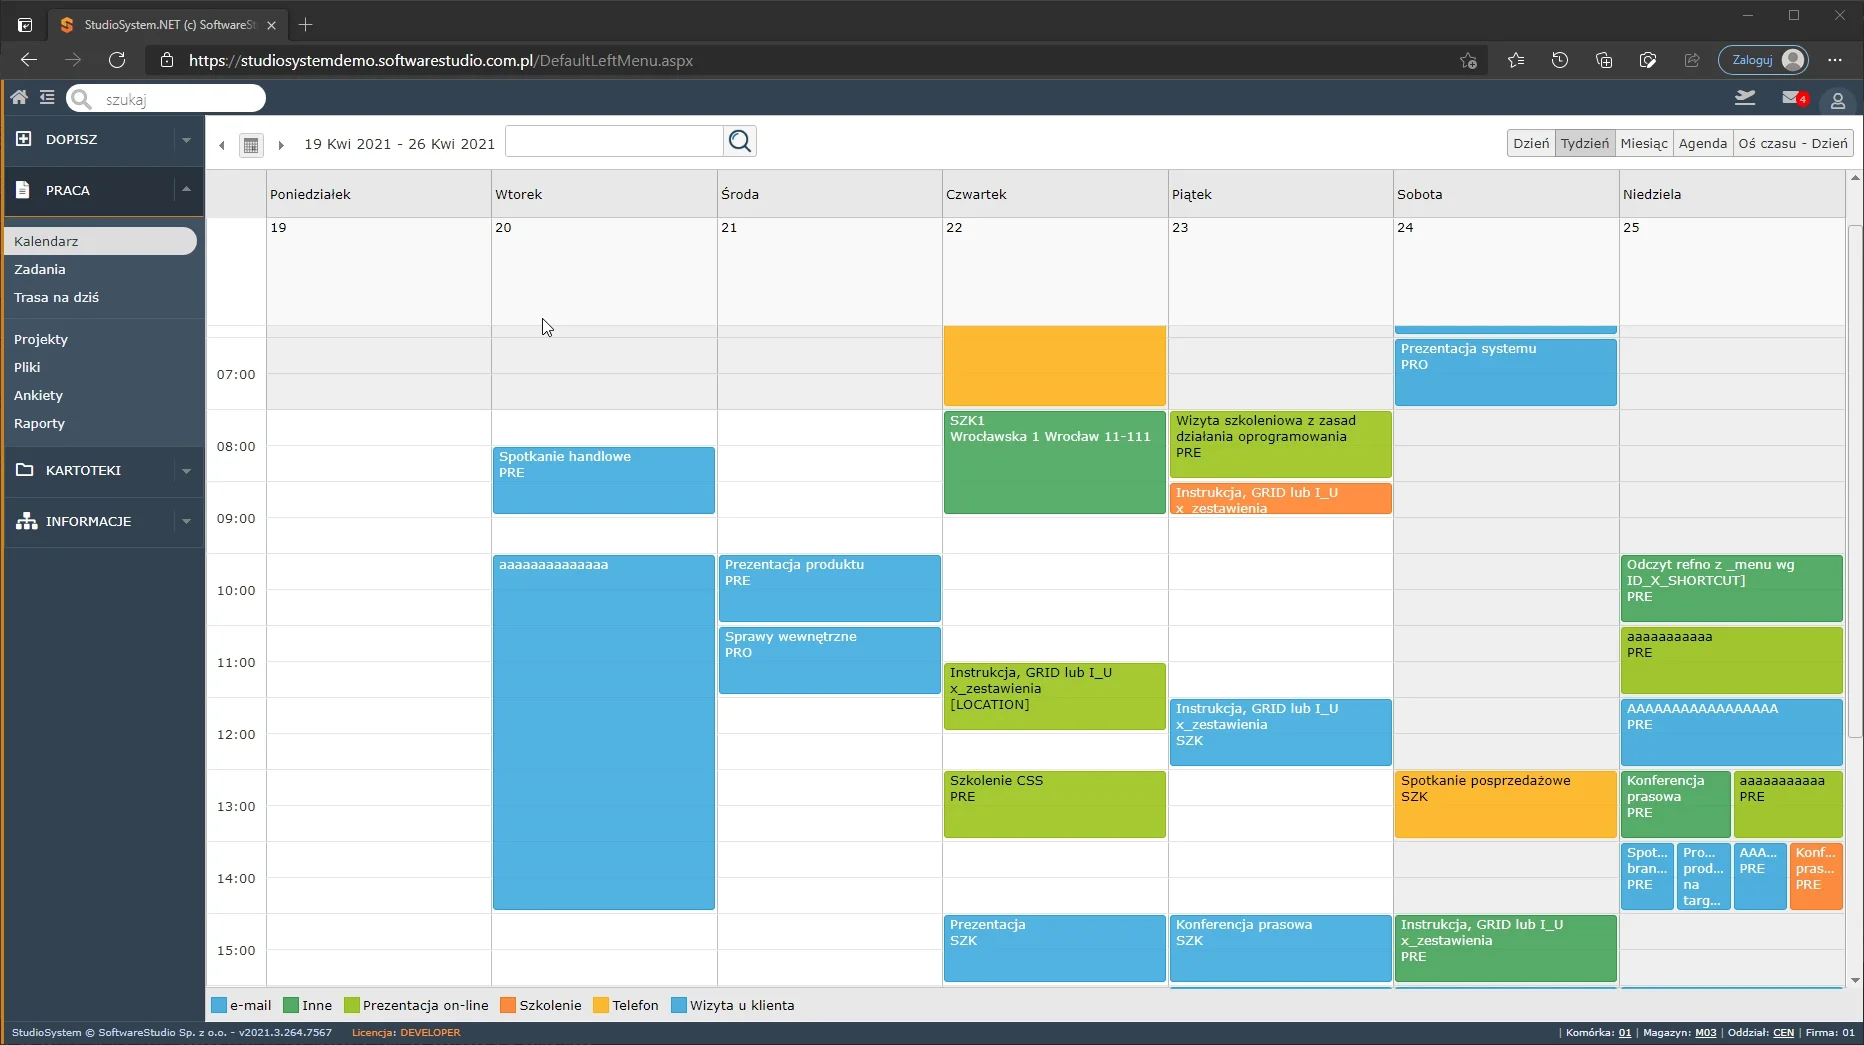This screenshot has height=1045, width=1864.
Task: Go to previous week arrow
Action: (222, 145)
